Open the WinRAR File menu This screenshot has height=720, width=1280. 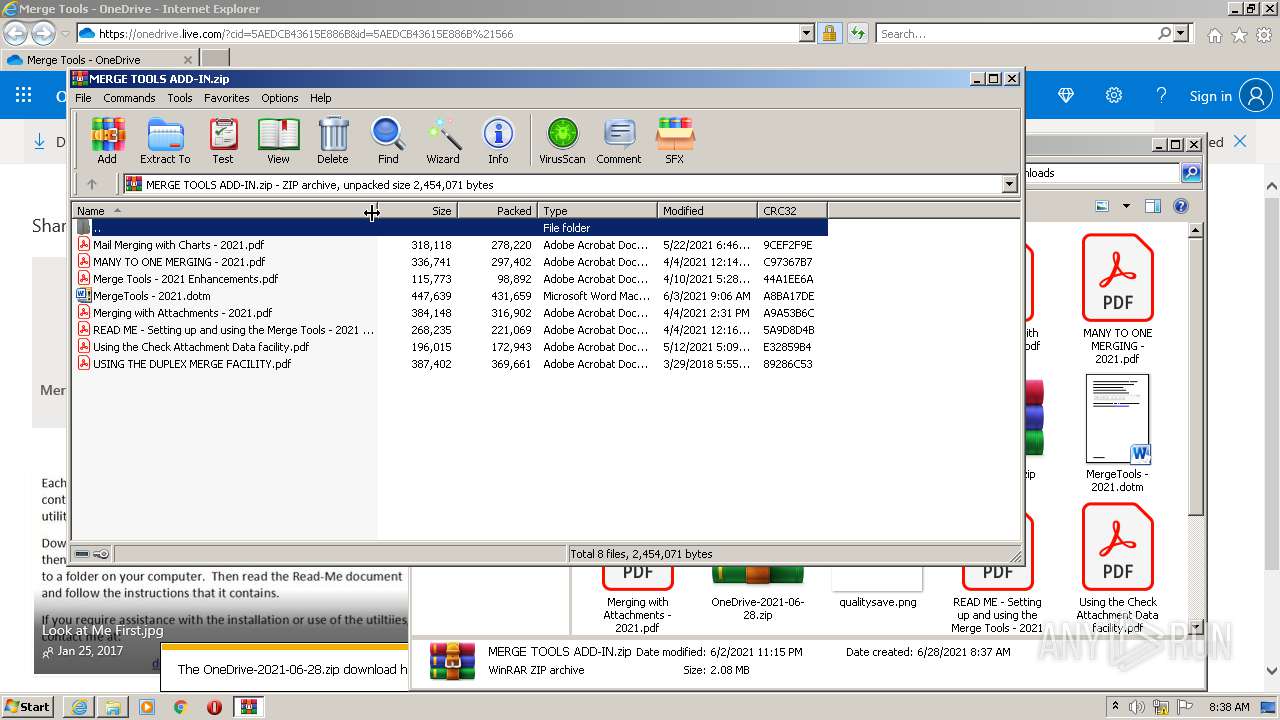[83, 98]
